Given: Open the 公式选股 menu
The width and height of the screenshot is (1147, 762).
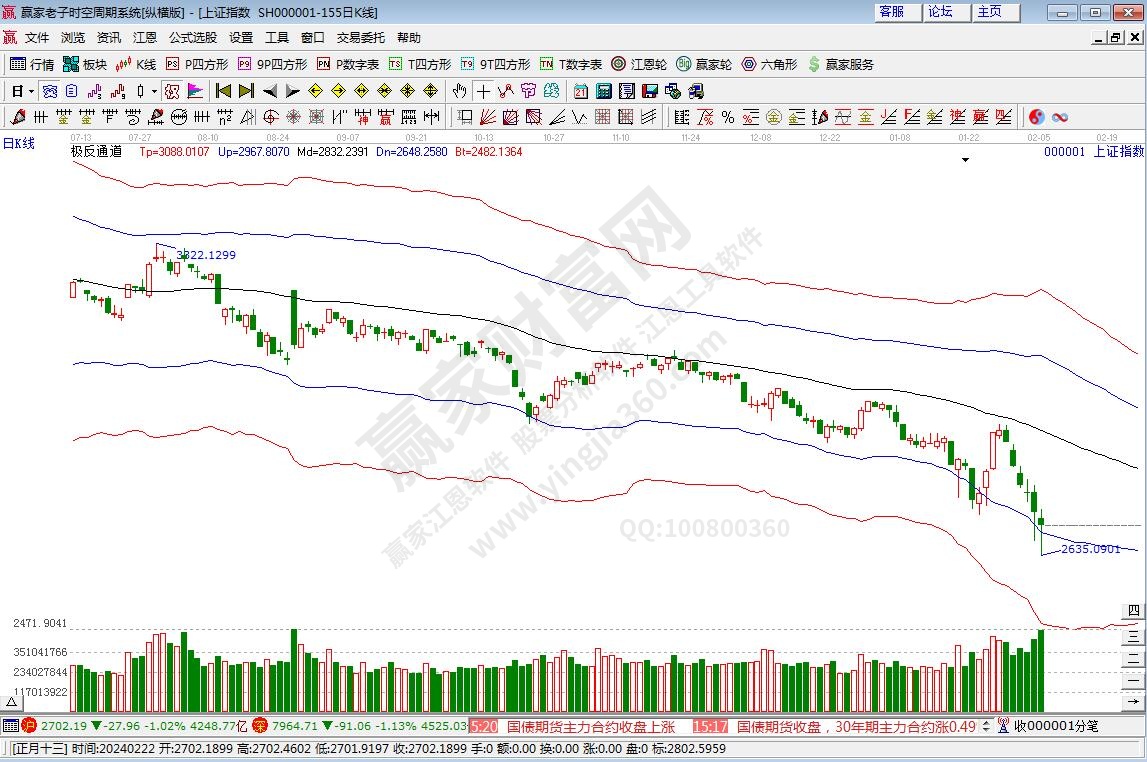Looking at the screenshot, I should point(192,38).
